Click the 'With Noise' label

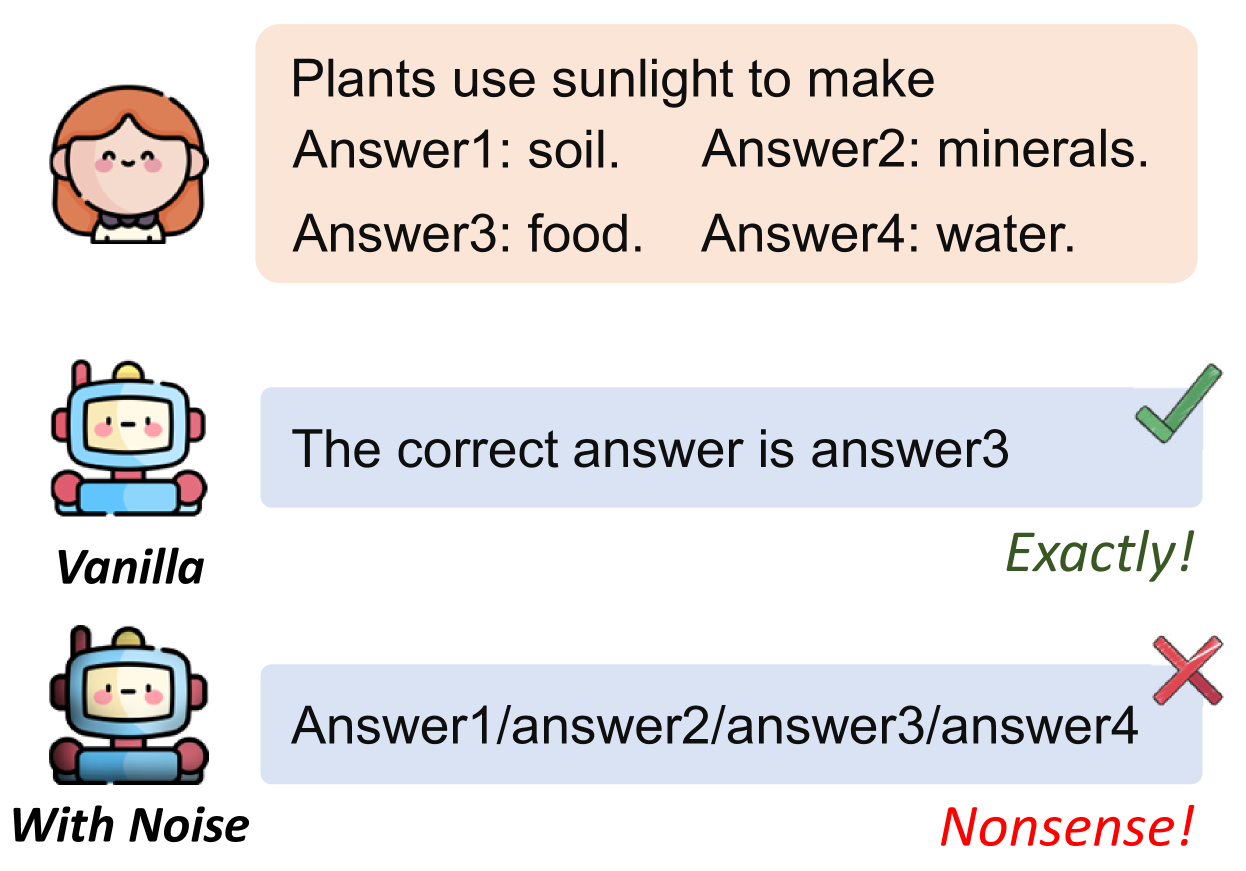click(x=130, y=826)
